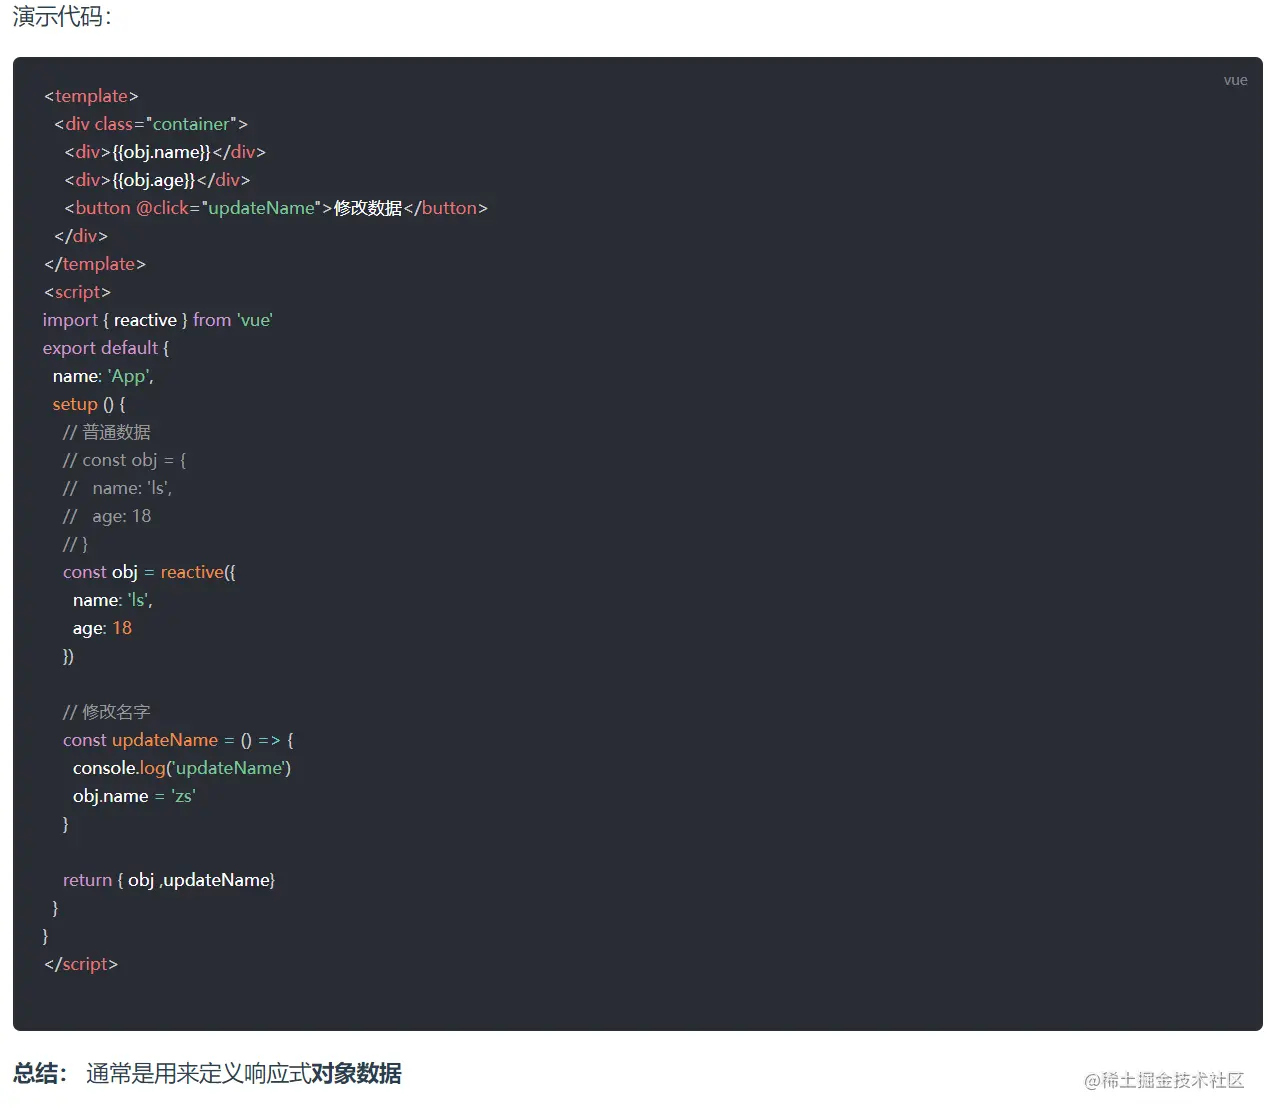Click the 'return { obj ,updateName}' line
The width and height of the screenshot is (1273, 1119).
[169, 880]
